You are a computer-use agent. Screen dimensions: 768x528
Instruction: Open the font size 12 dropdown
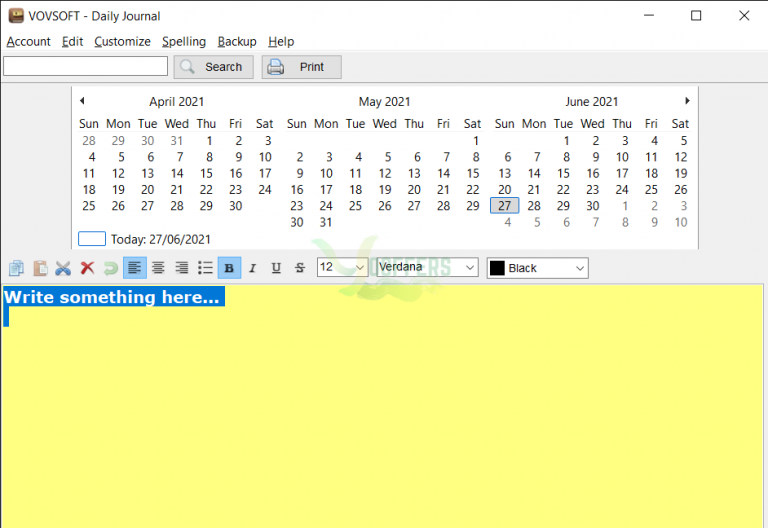(x=342, y=267)
